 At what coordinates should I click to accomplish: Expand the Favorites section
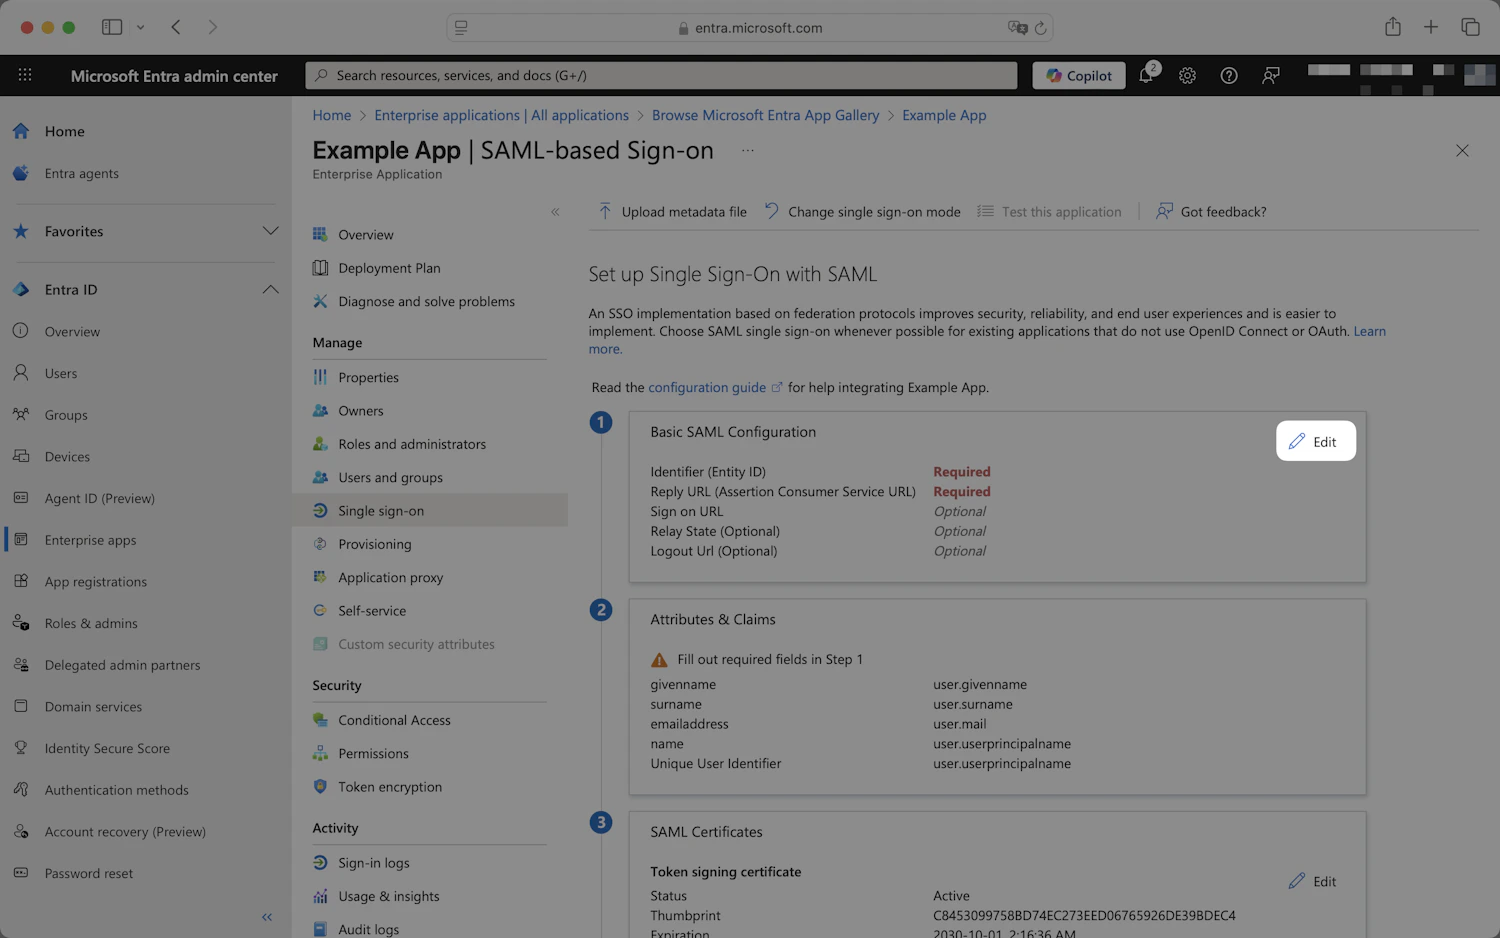[x=270, y=231]
